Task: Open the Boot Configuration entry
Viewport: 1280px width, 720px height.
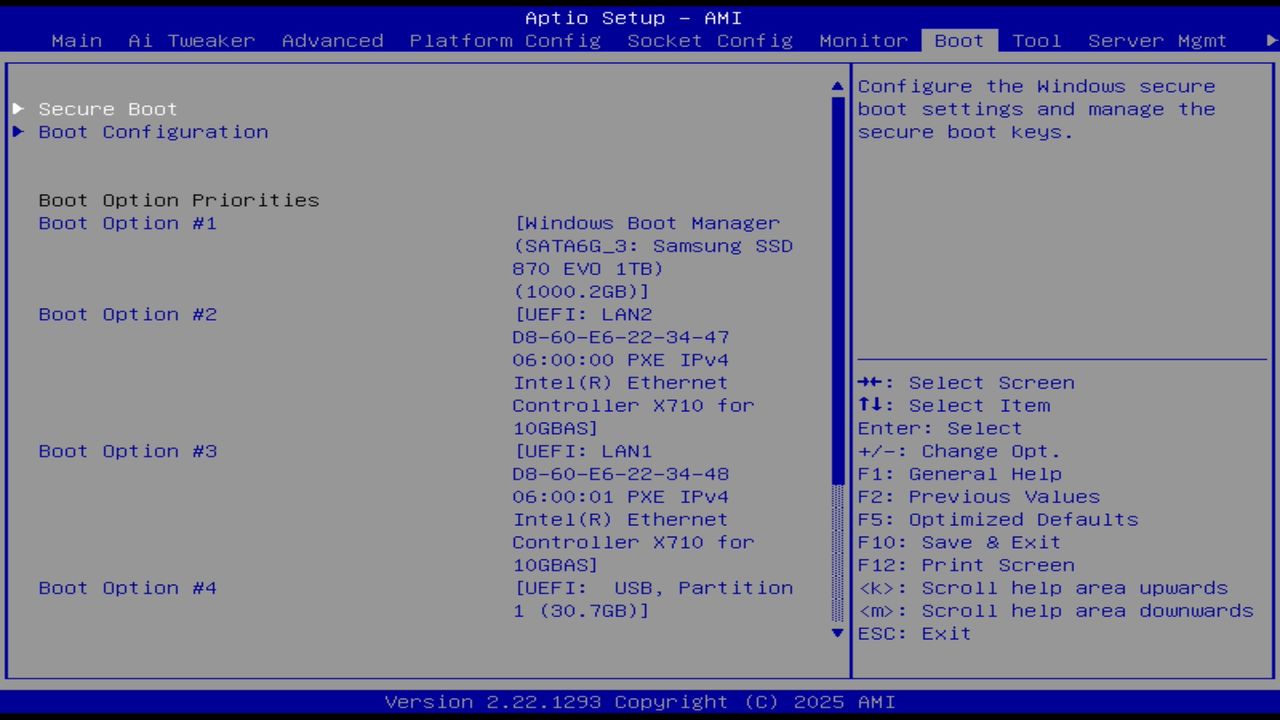Action: tap(152, 131)
